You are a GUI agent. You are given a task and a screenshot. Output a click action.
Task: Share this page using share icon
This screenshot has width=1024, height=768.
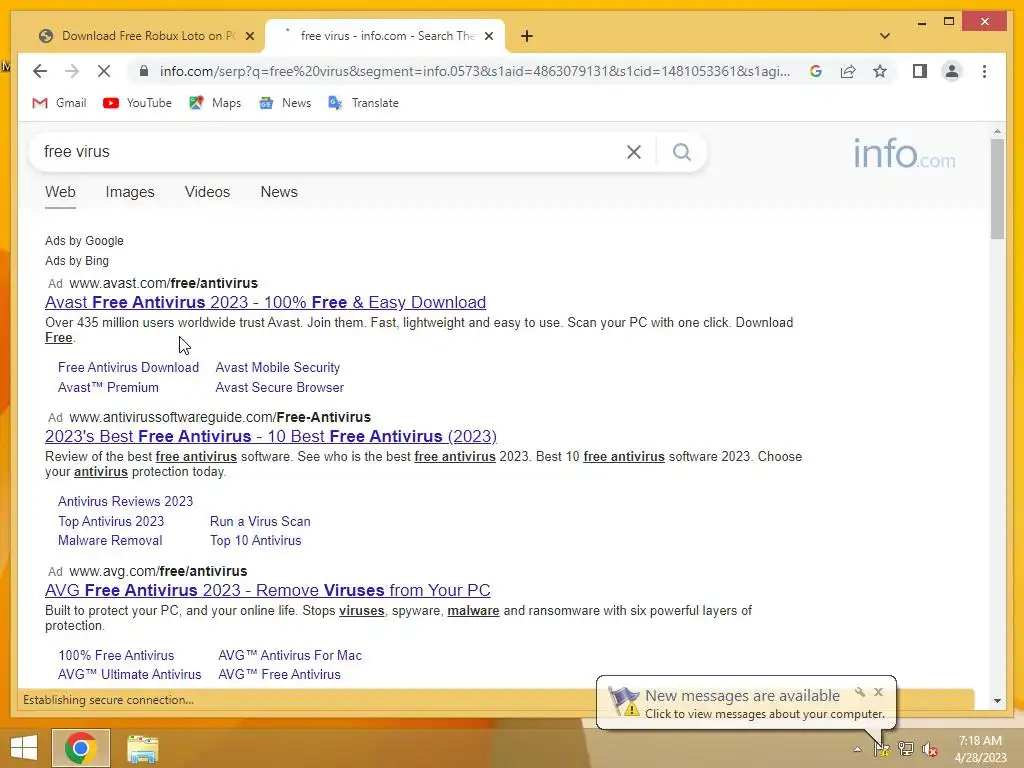(x=848, y=71)
